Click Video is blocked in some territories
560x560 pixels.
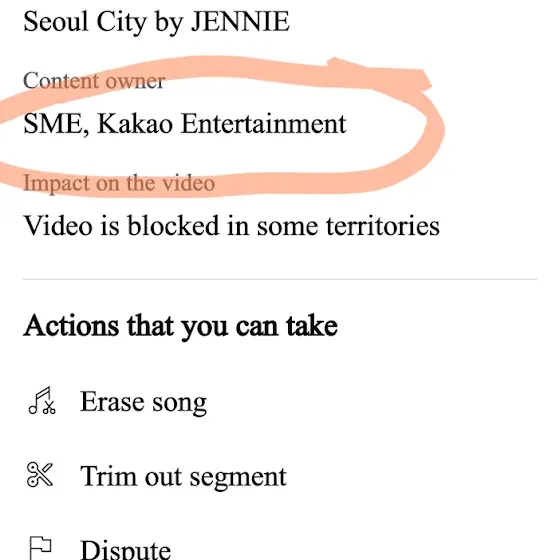pyautogui.click(x=231, y=226)
